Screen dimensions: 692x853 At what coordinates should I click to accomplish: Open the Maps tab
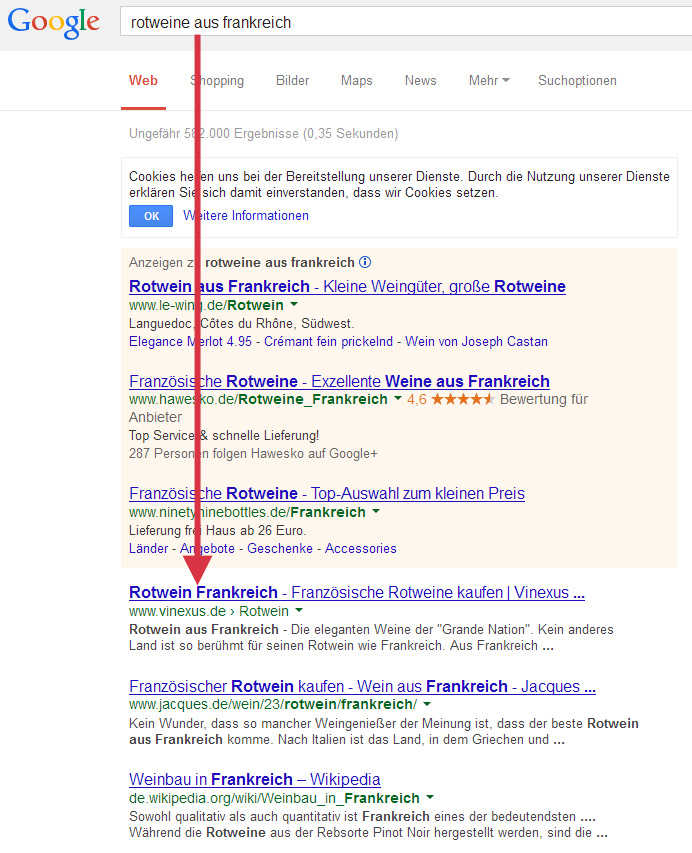coord(356,81)
